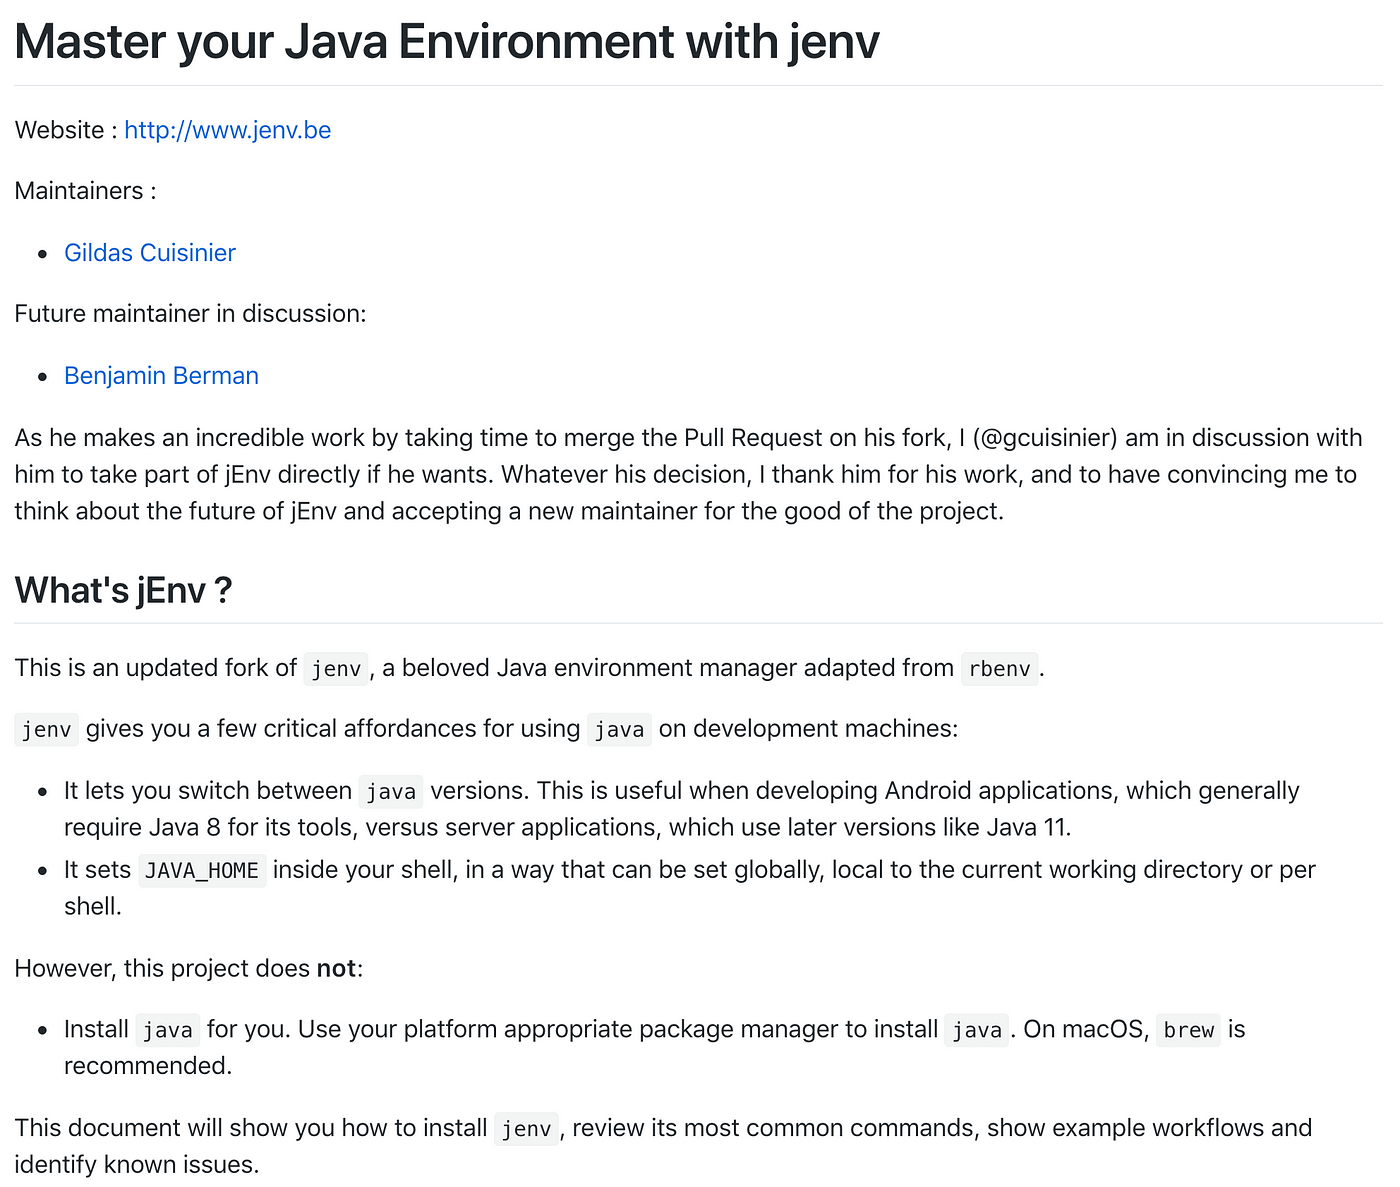
Task: Click the jenv code tag beginning 'gives you' line
Action: click(47, 729)
